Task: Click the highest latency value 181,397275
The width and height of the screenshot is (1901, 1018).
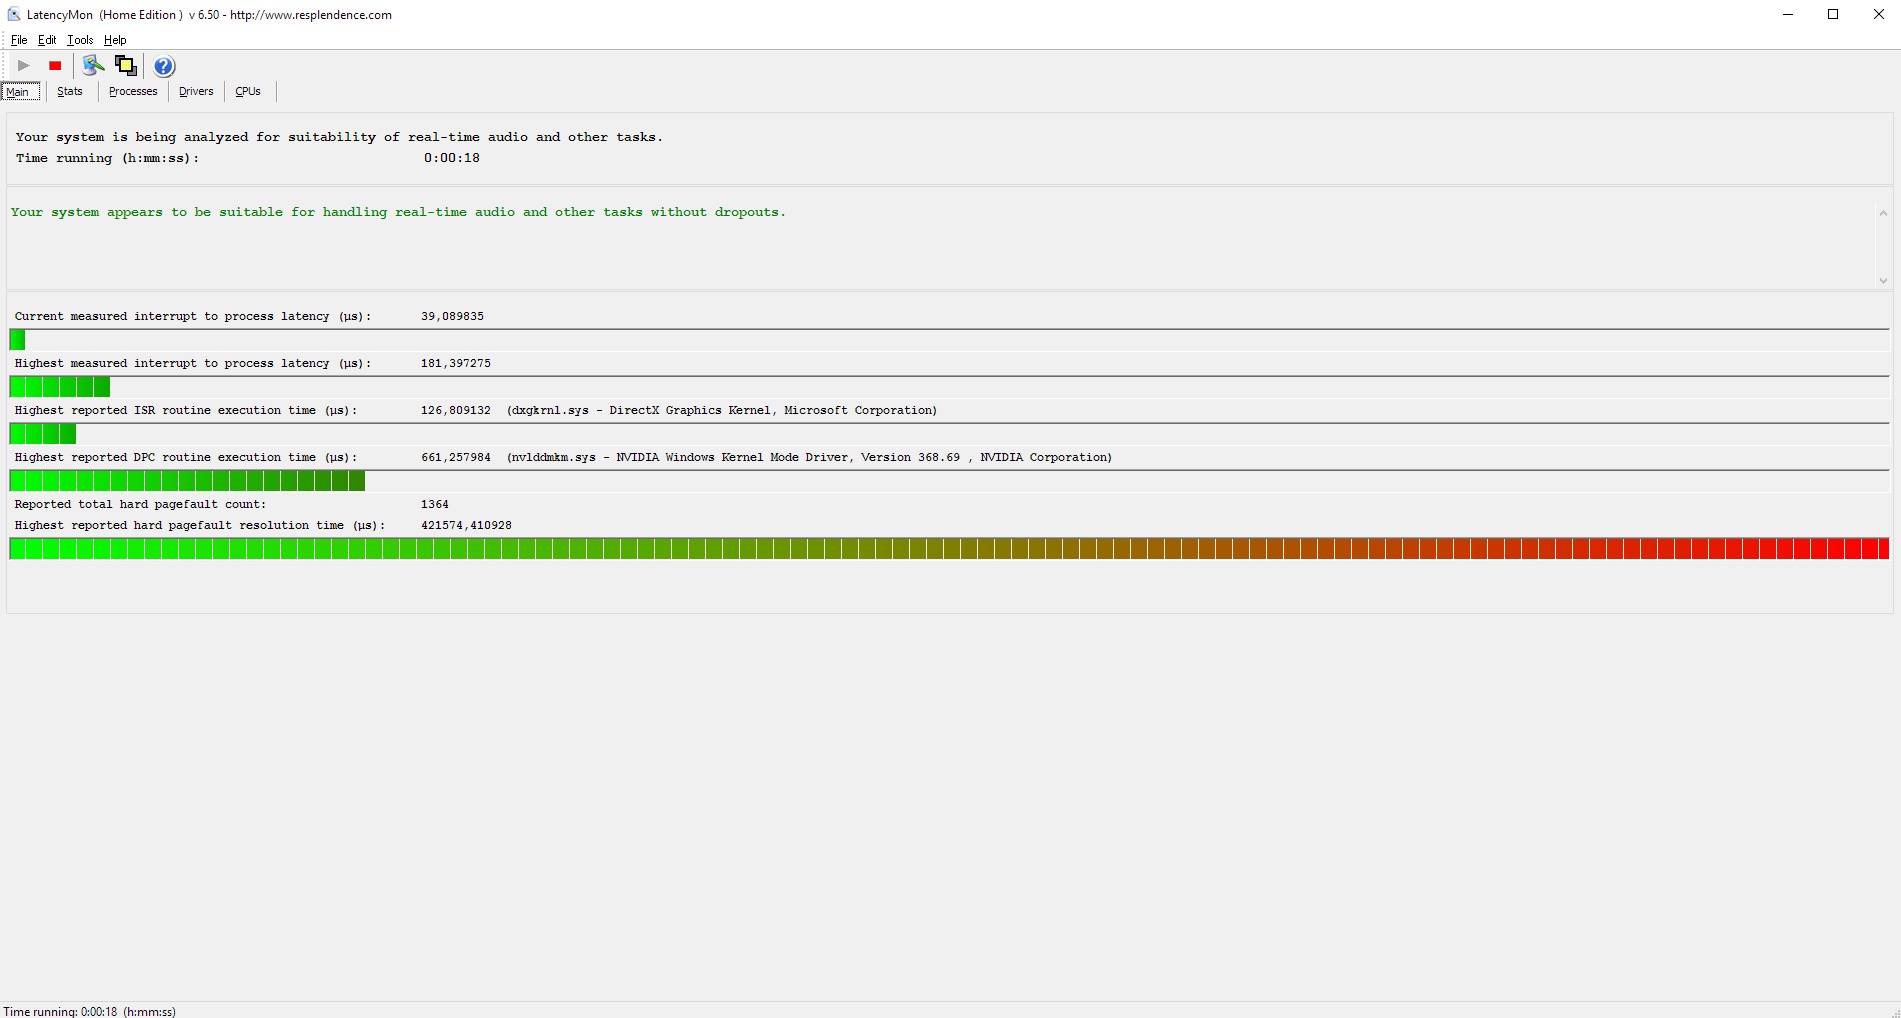Action: pos(456,363)
